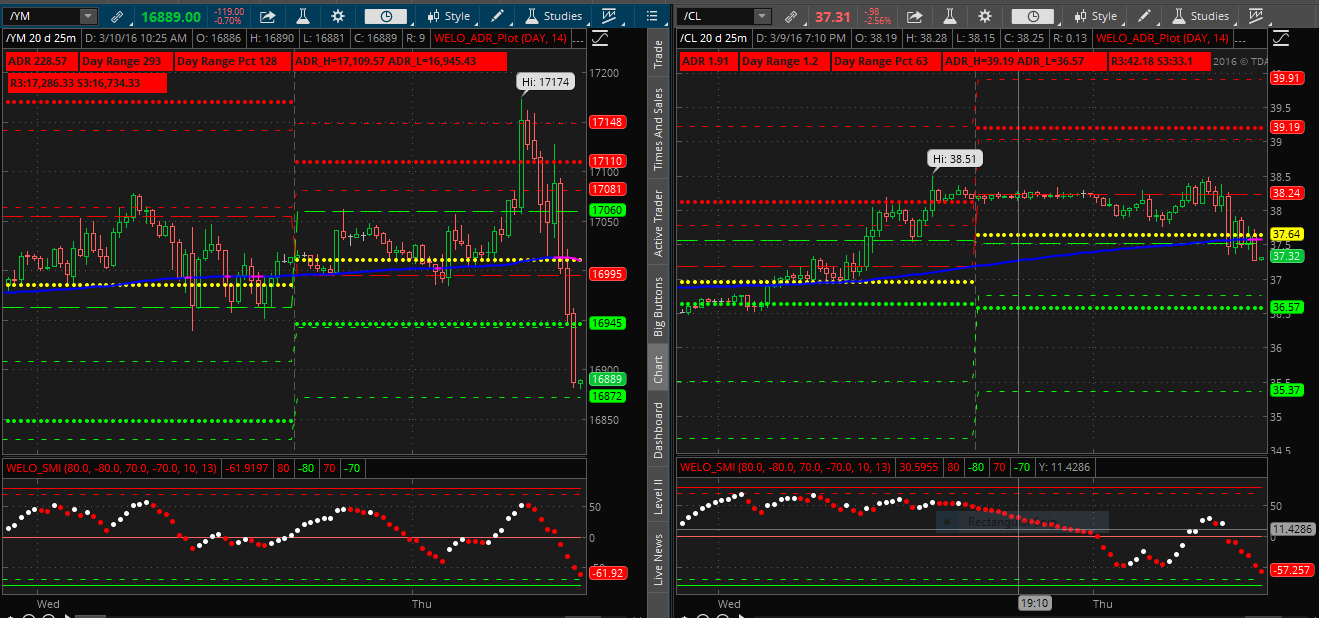Open the patterns chart icon on /YM toolbar
This screenshot has width=1319, height=618.
(x=609, y=17)
